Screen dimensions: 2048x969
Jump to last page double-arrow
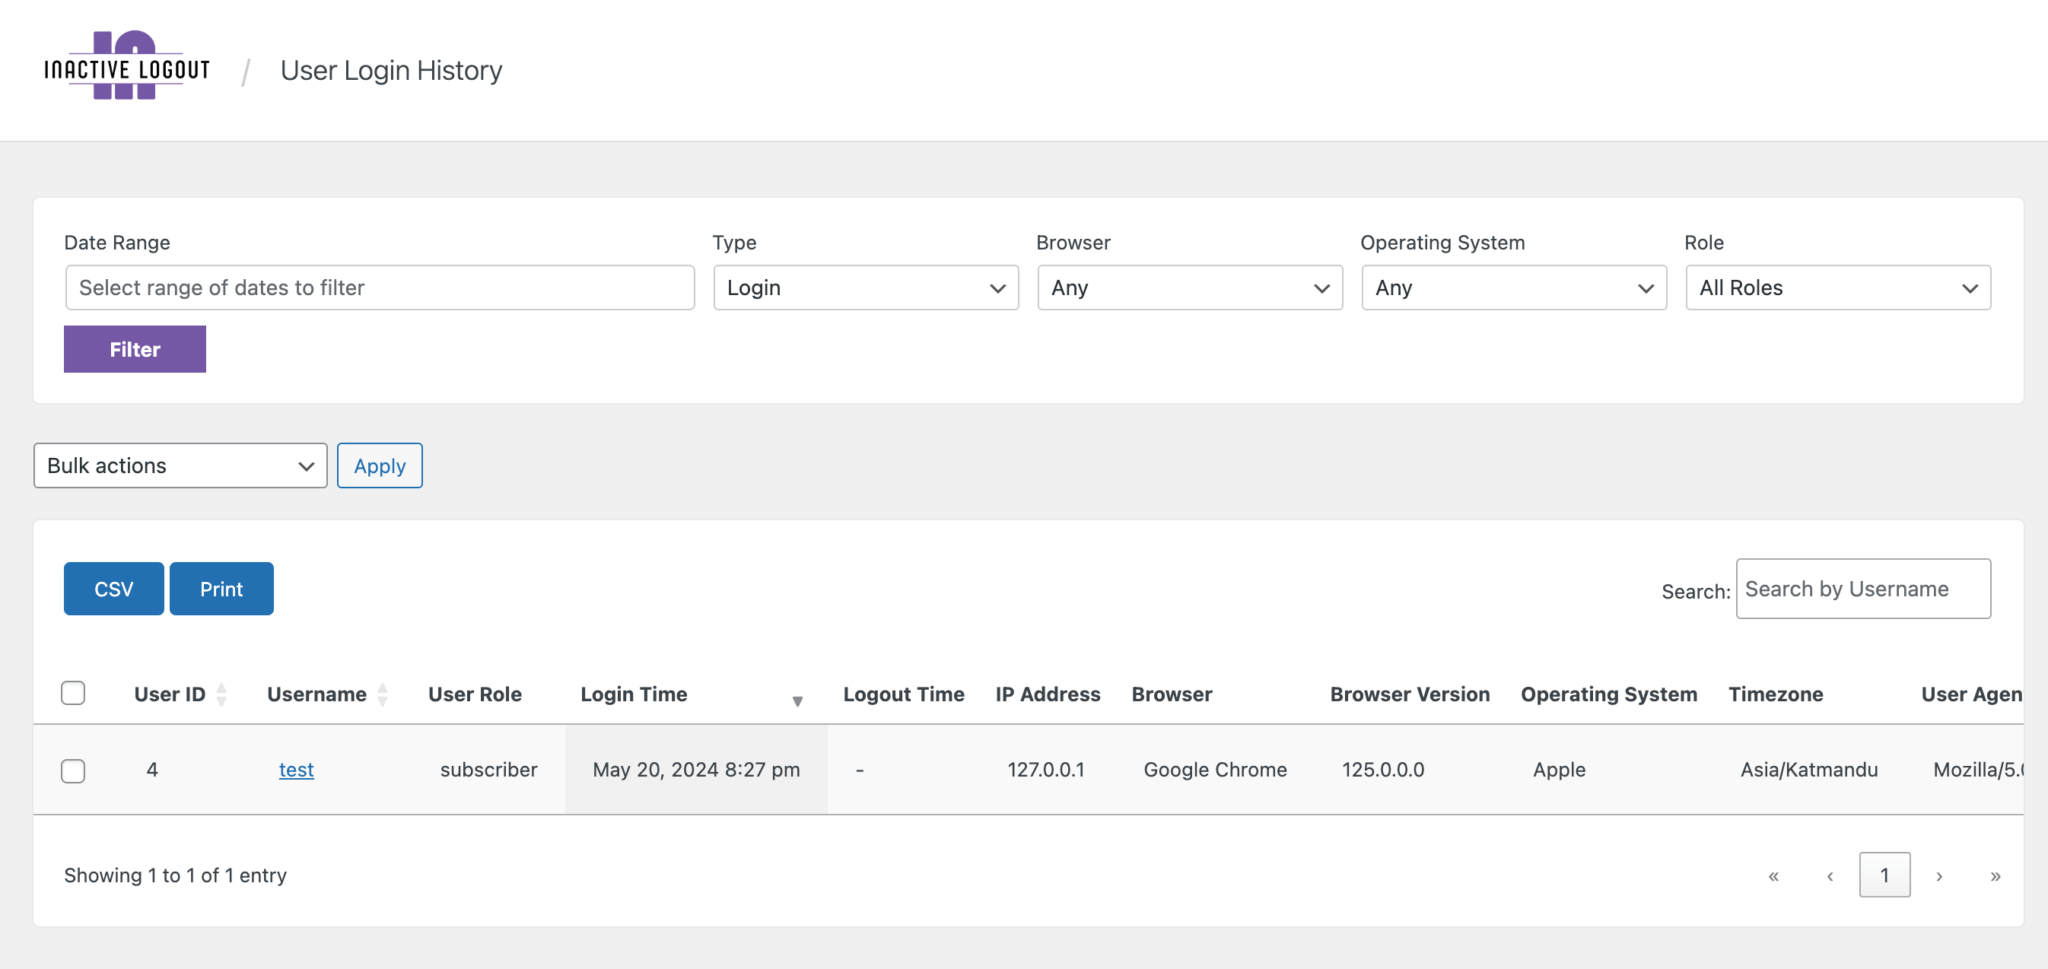click(x=1995, y=876)
